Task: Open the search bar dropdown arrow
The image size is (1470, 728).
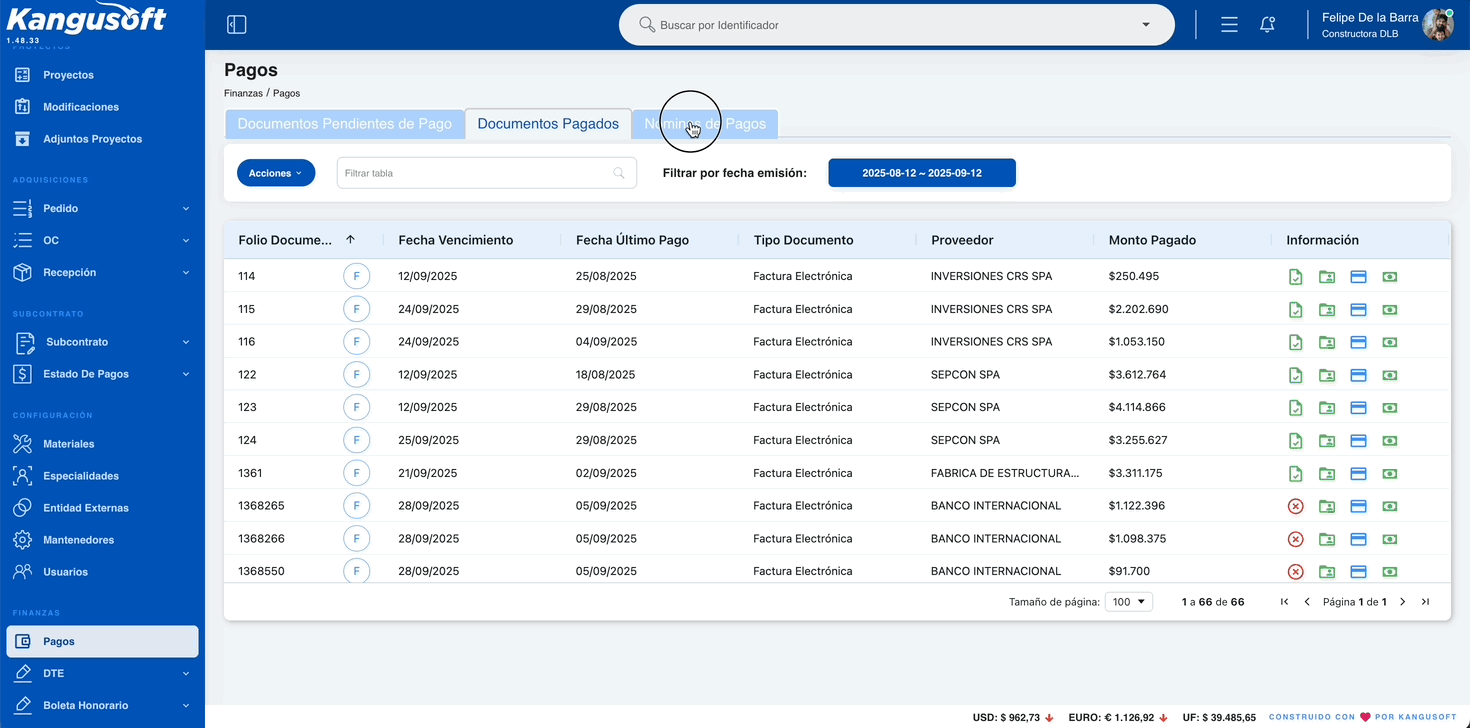Action: point(1146,25)
